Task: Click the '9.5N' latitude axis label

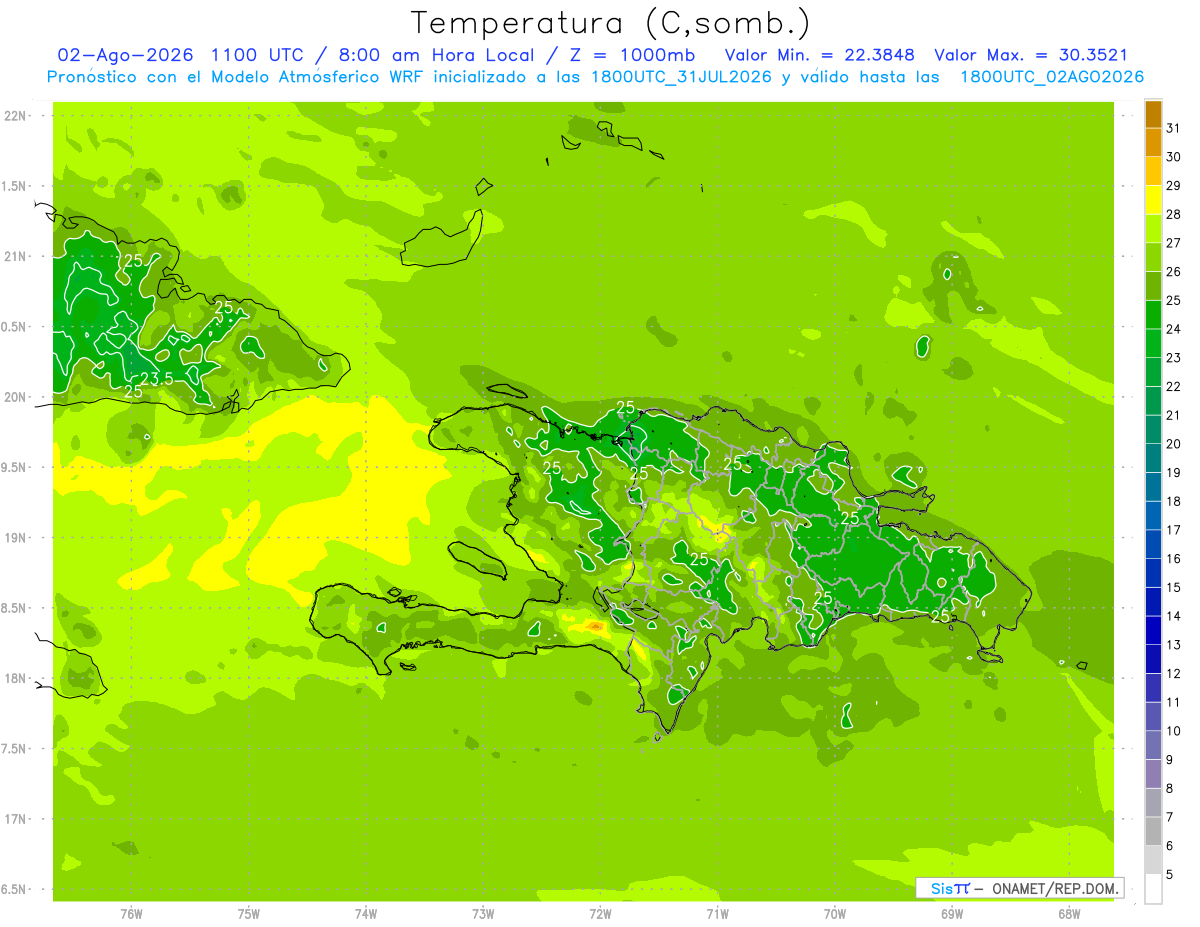Action: coord(14,467)
